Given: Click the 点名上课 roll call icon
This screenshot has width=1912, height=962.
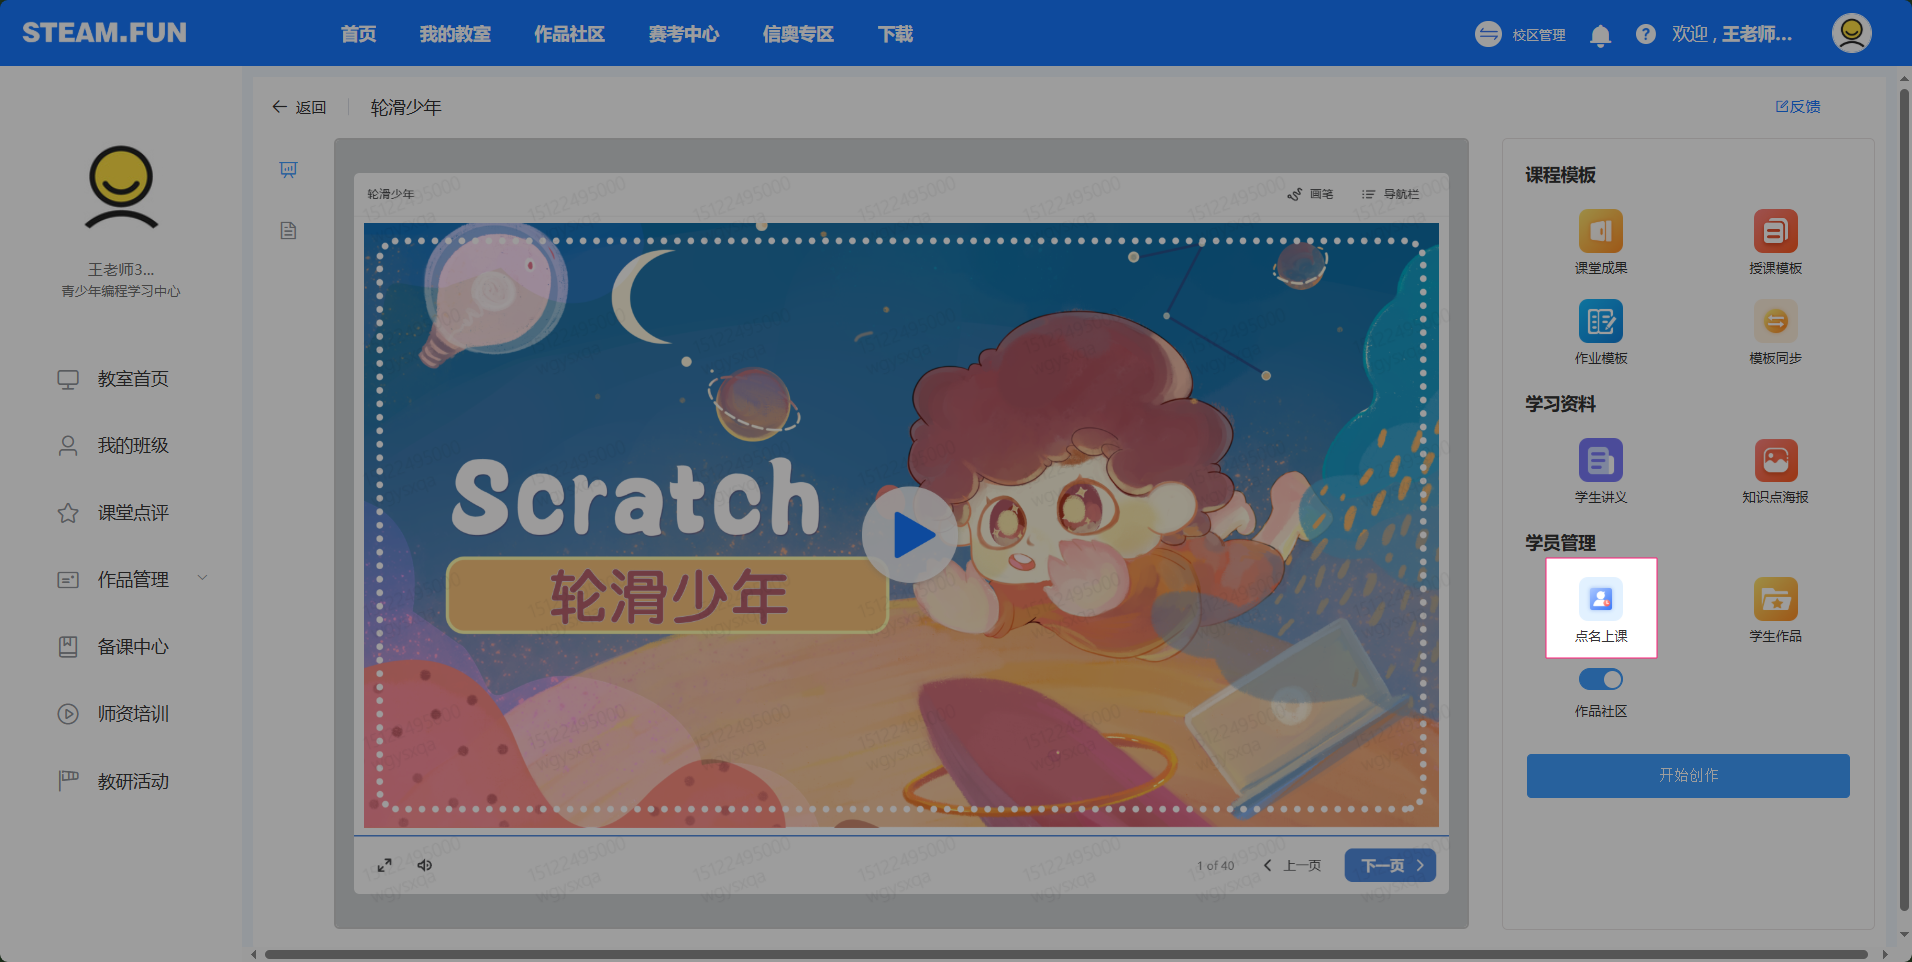Looking at the screenshot, I should coord(1600,600).
